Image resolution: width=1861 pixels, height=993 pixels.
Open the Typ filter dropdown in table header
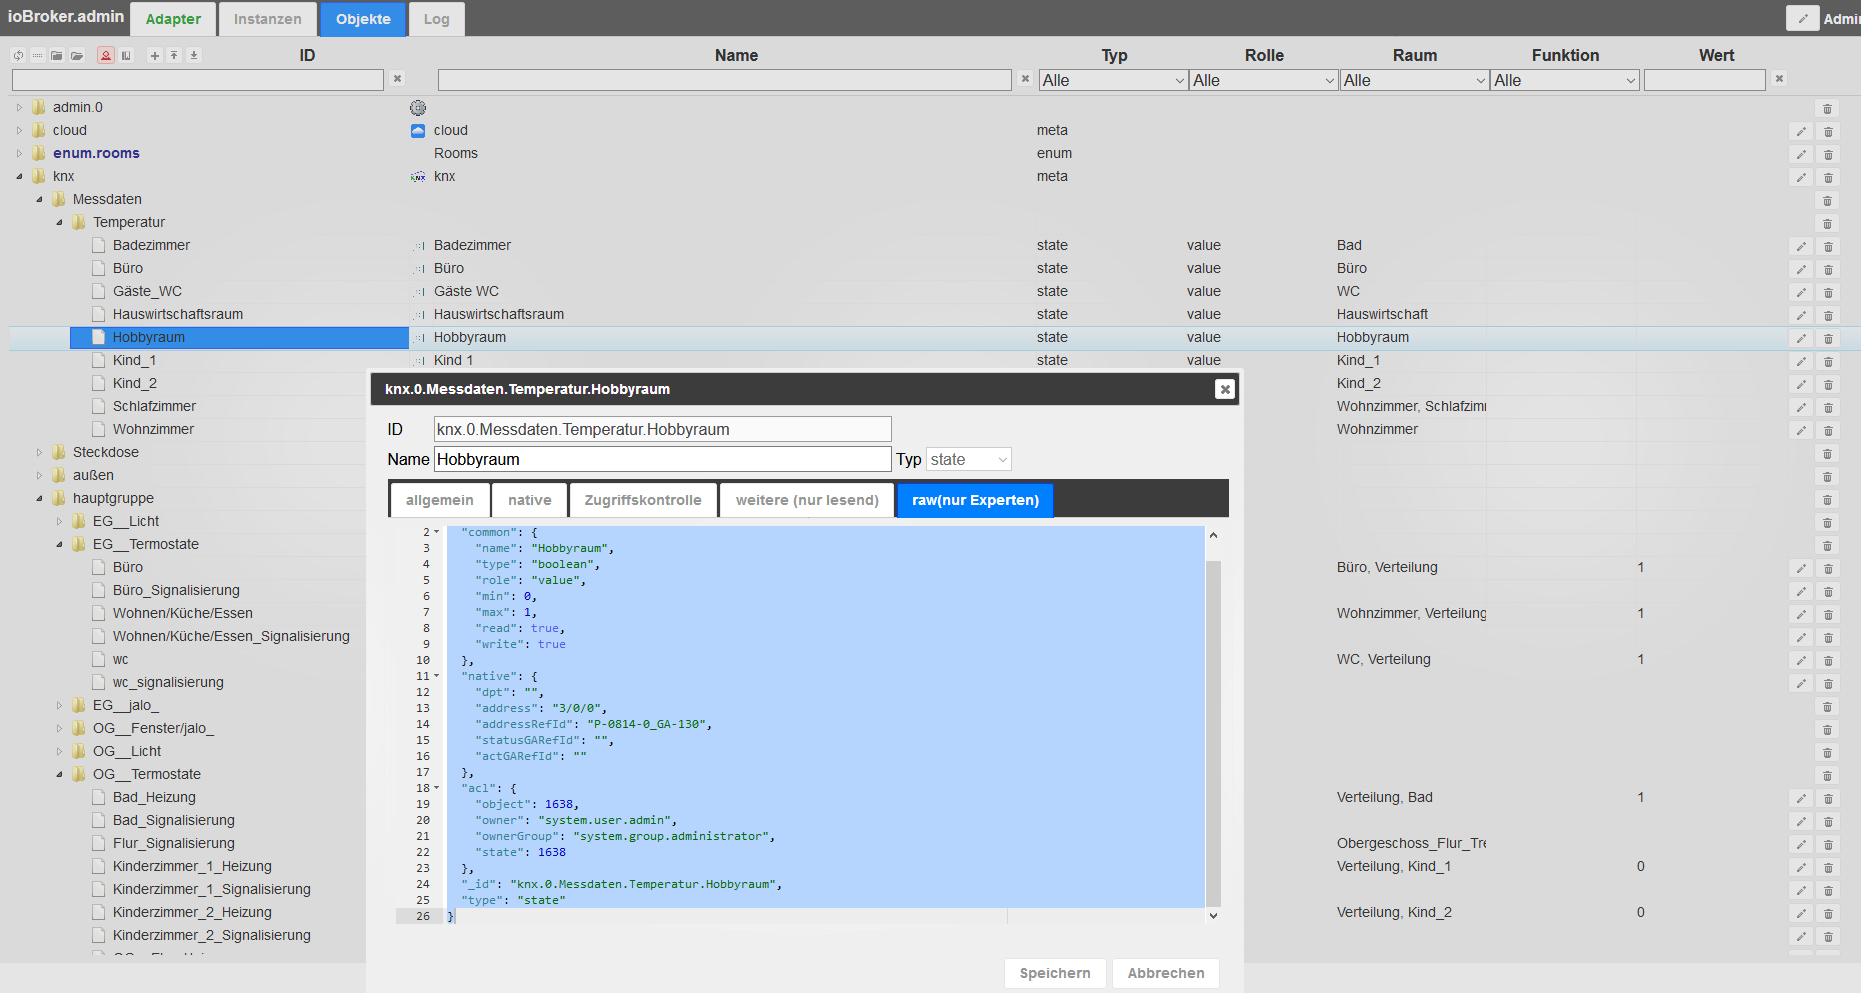1113,80
